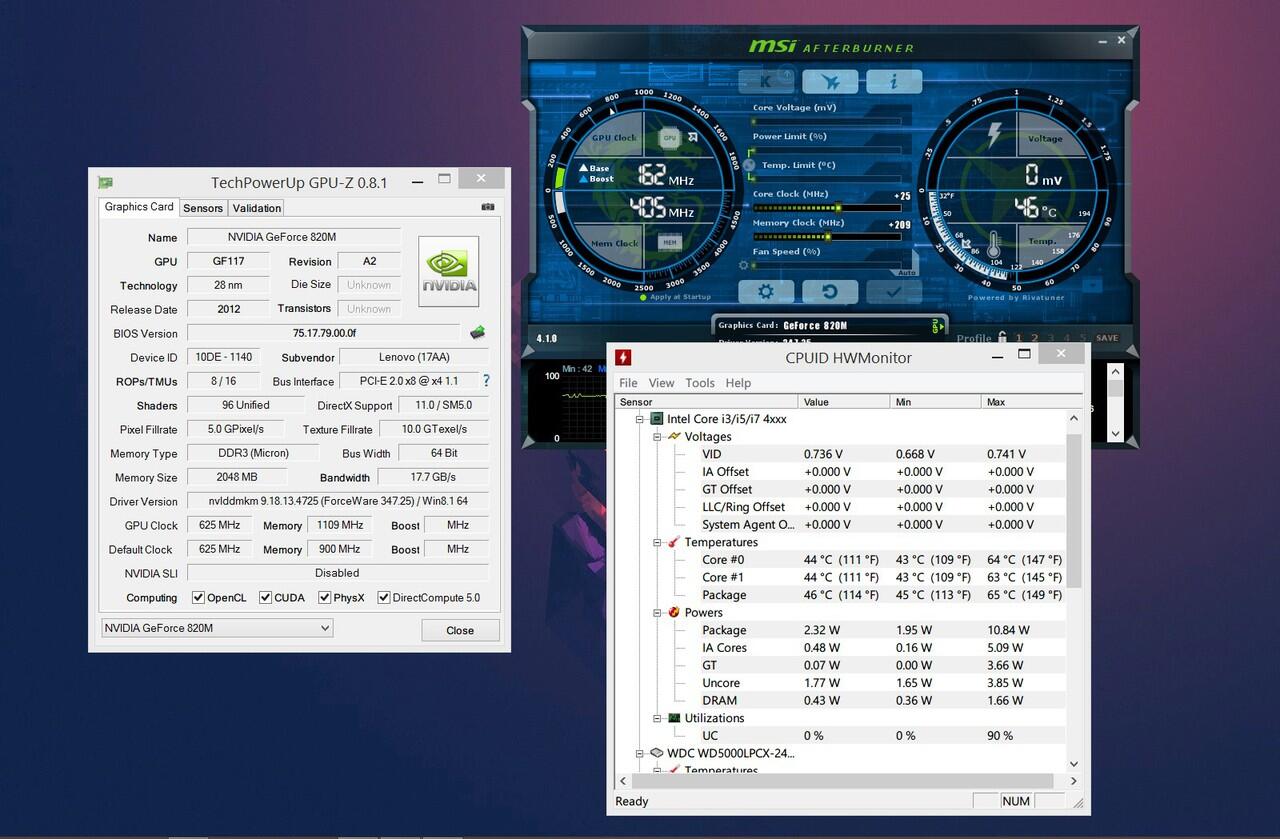
Task: Click the airplane icon button in Afterburner
Action: pos(830,81)
